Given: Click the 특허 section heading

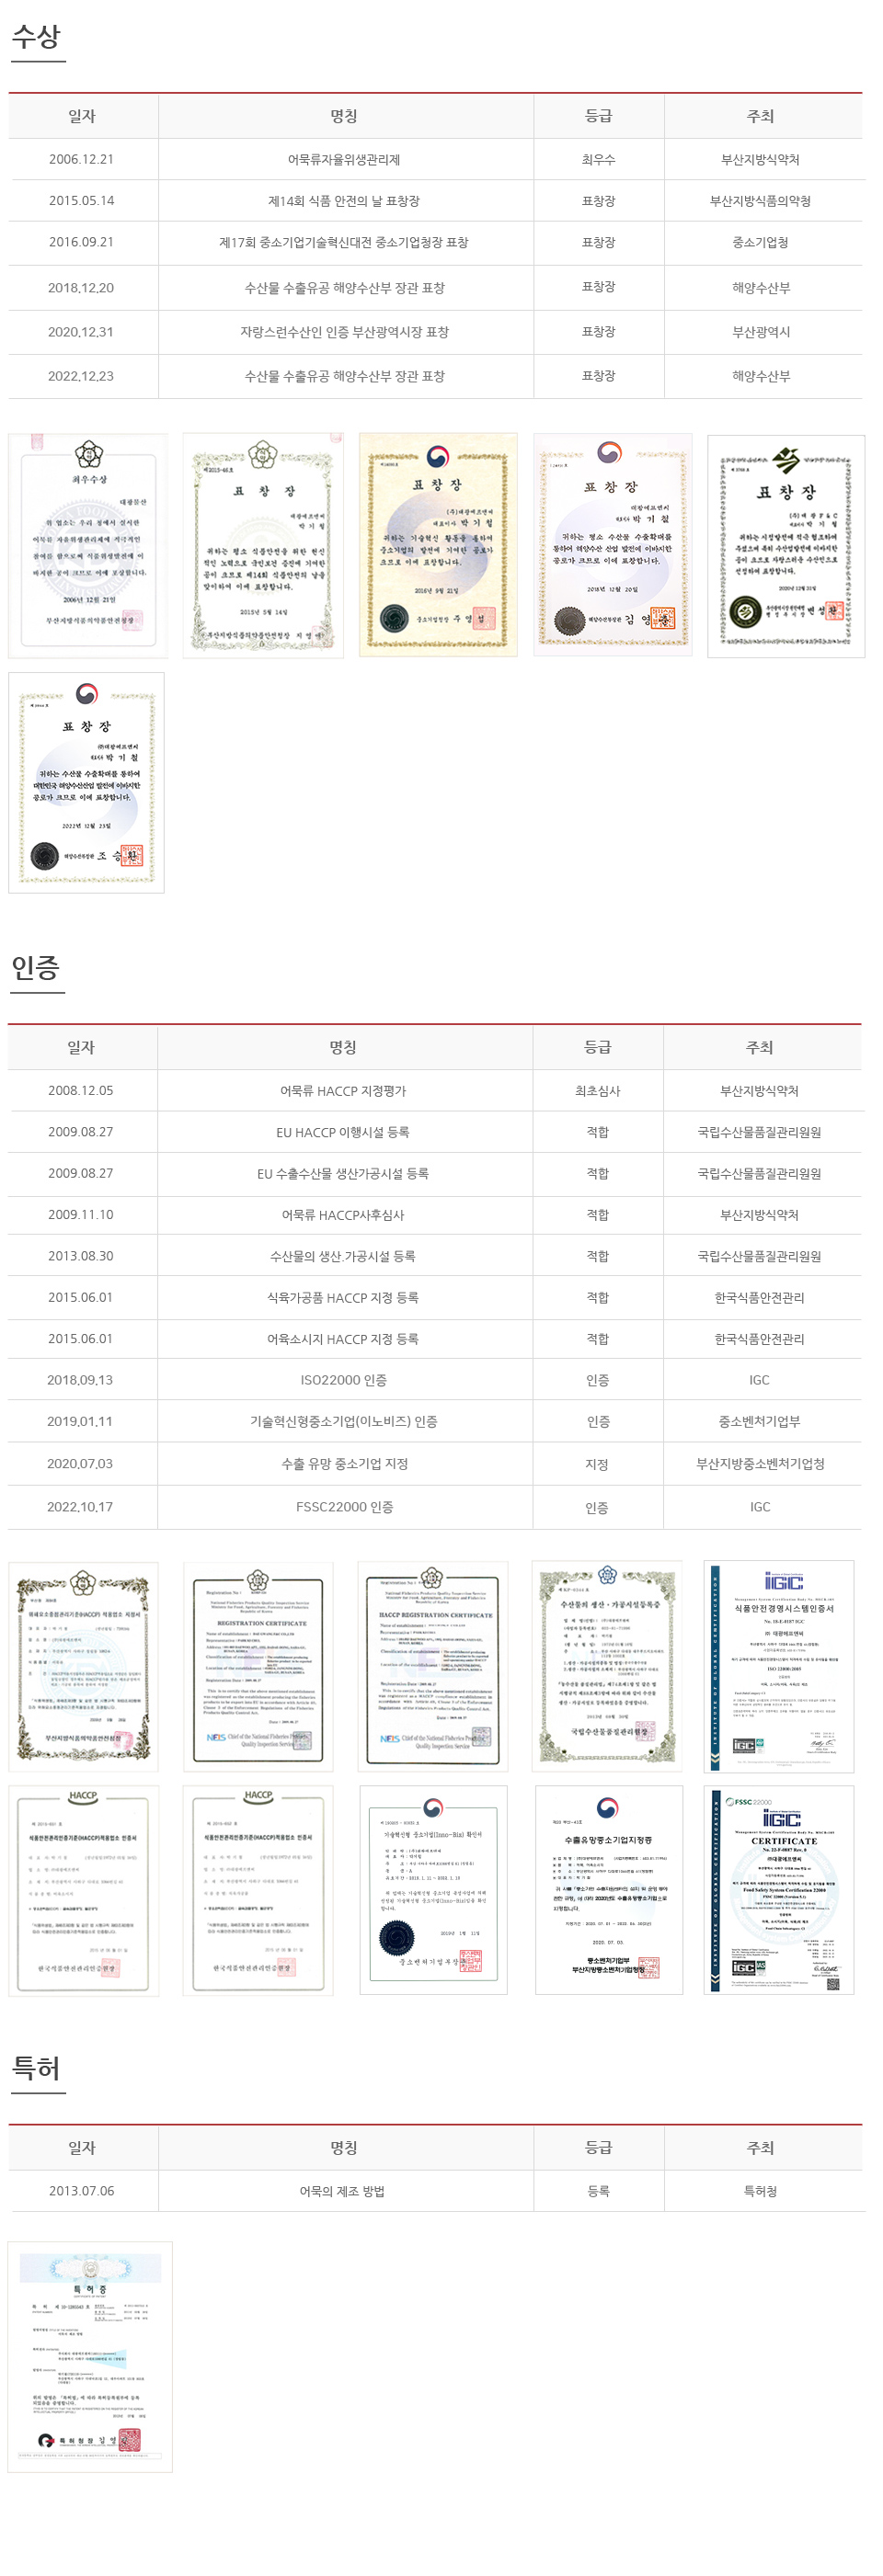Looking at the screenshot, I should (36, 2068).
